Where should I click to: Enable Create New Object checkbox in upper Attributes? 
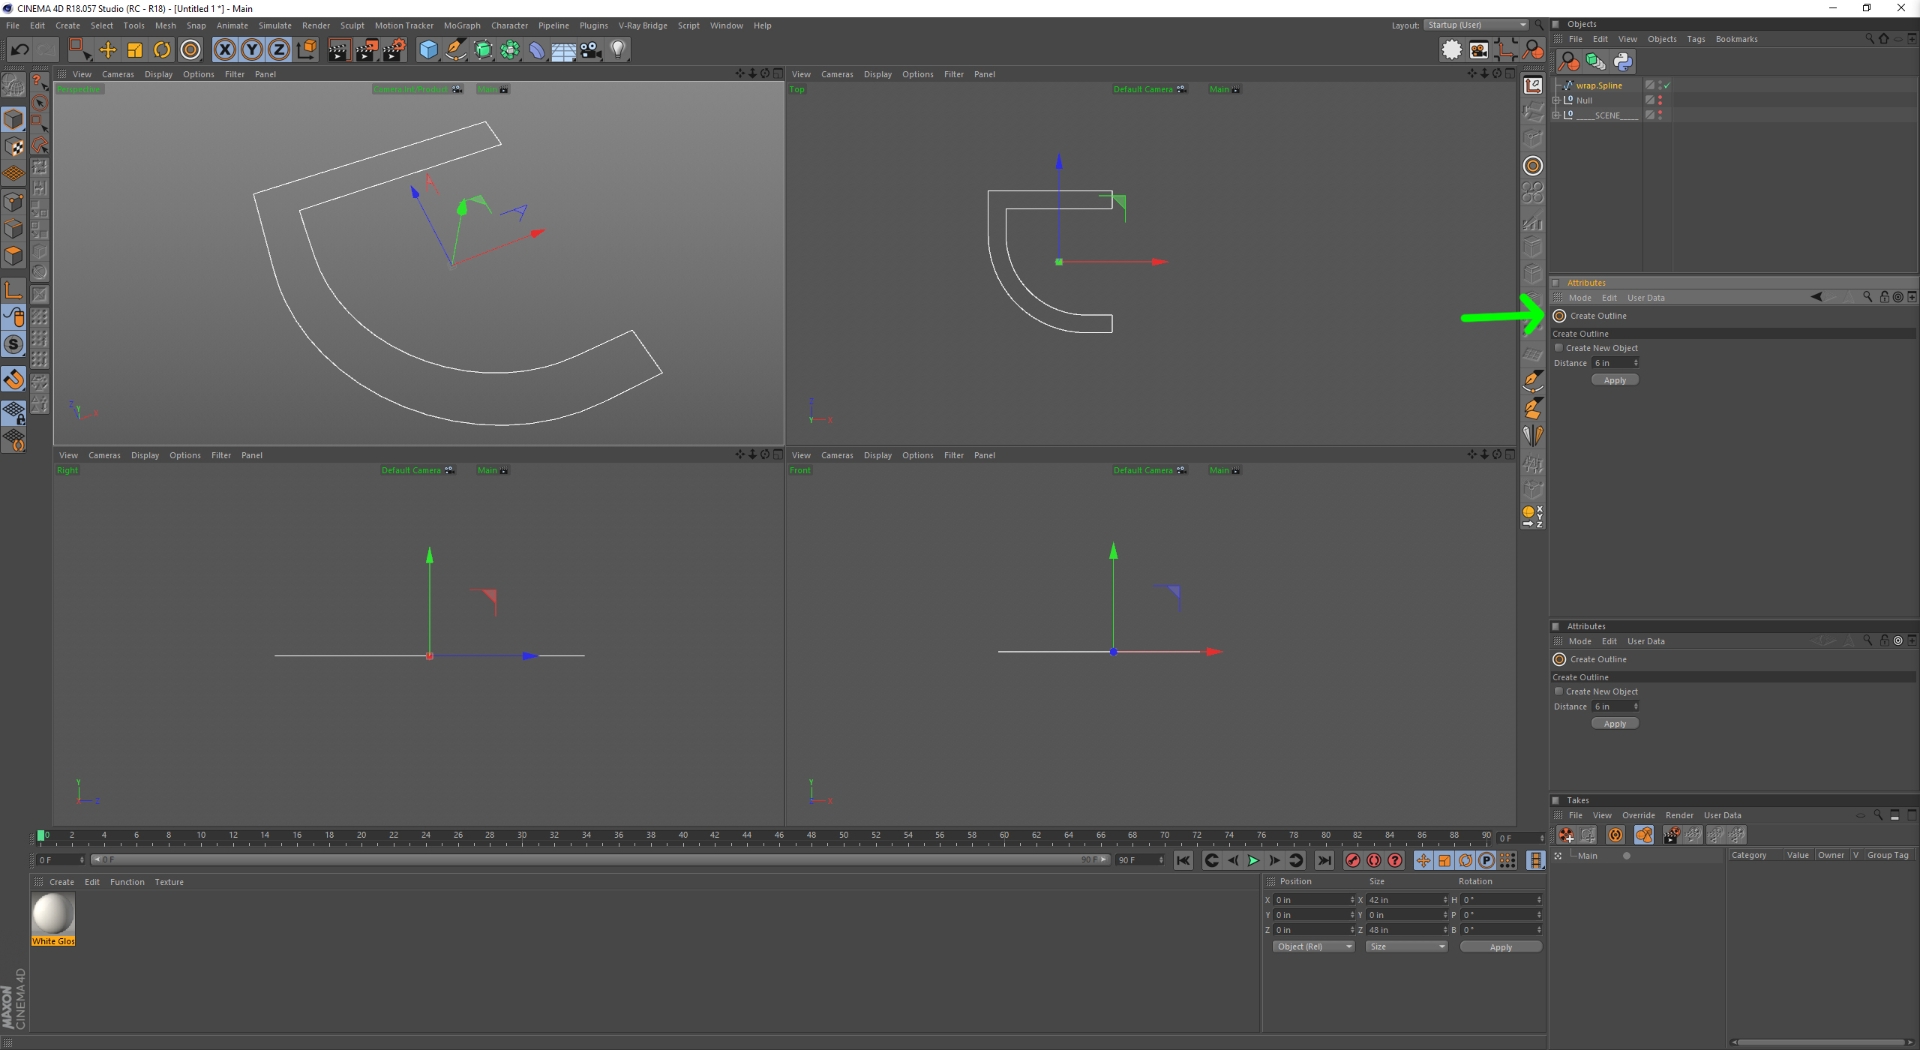coord(1558,348)
